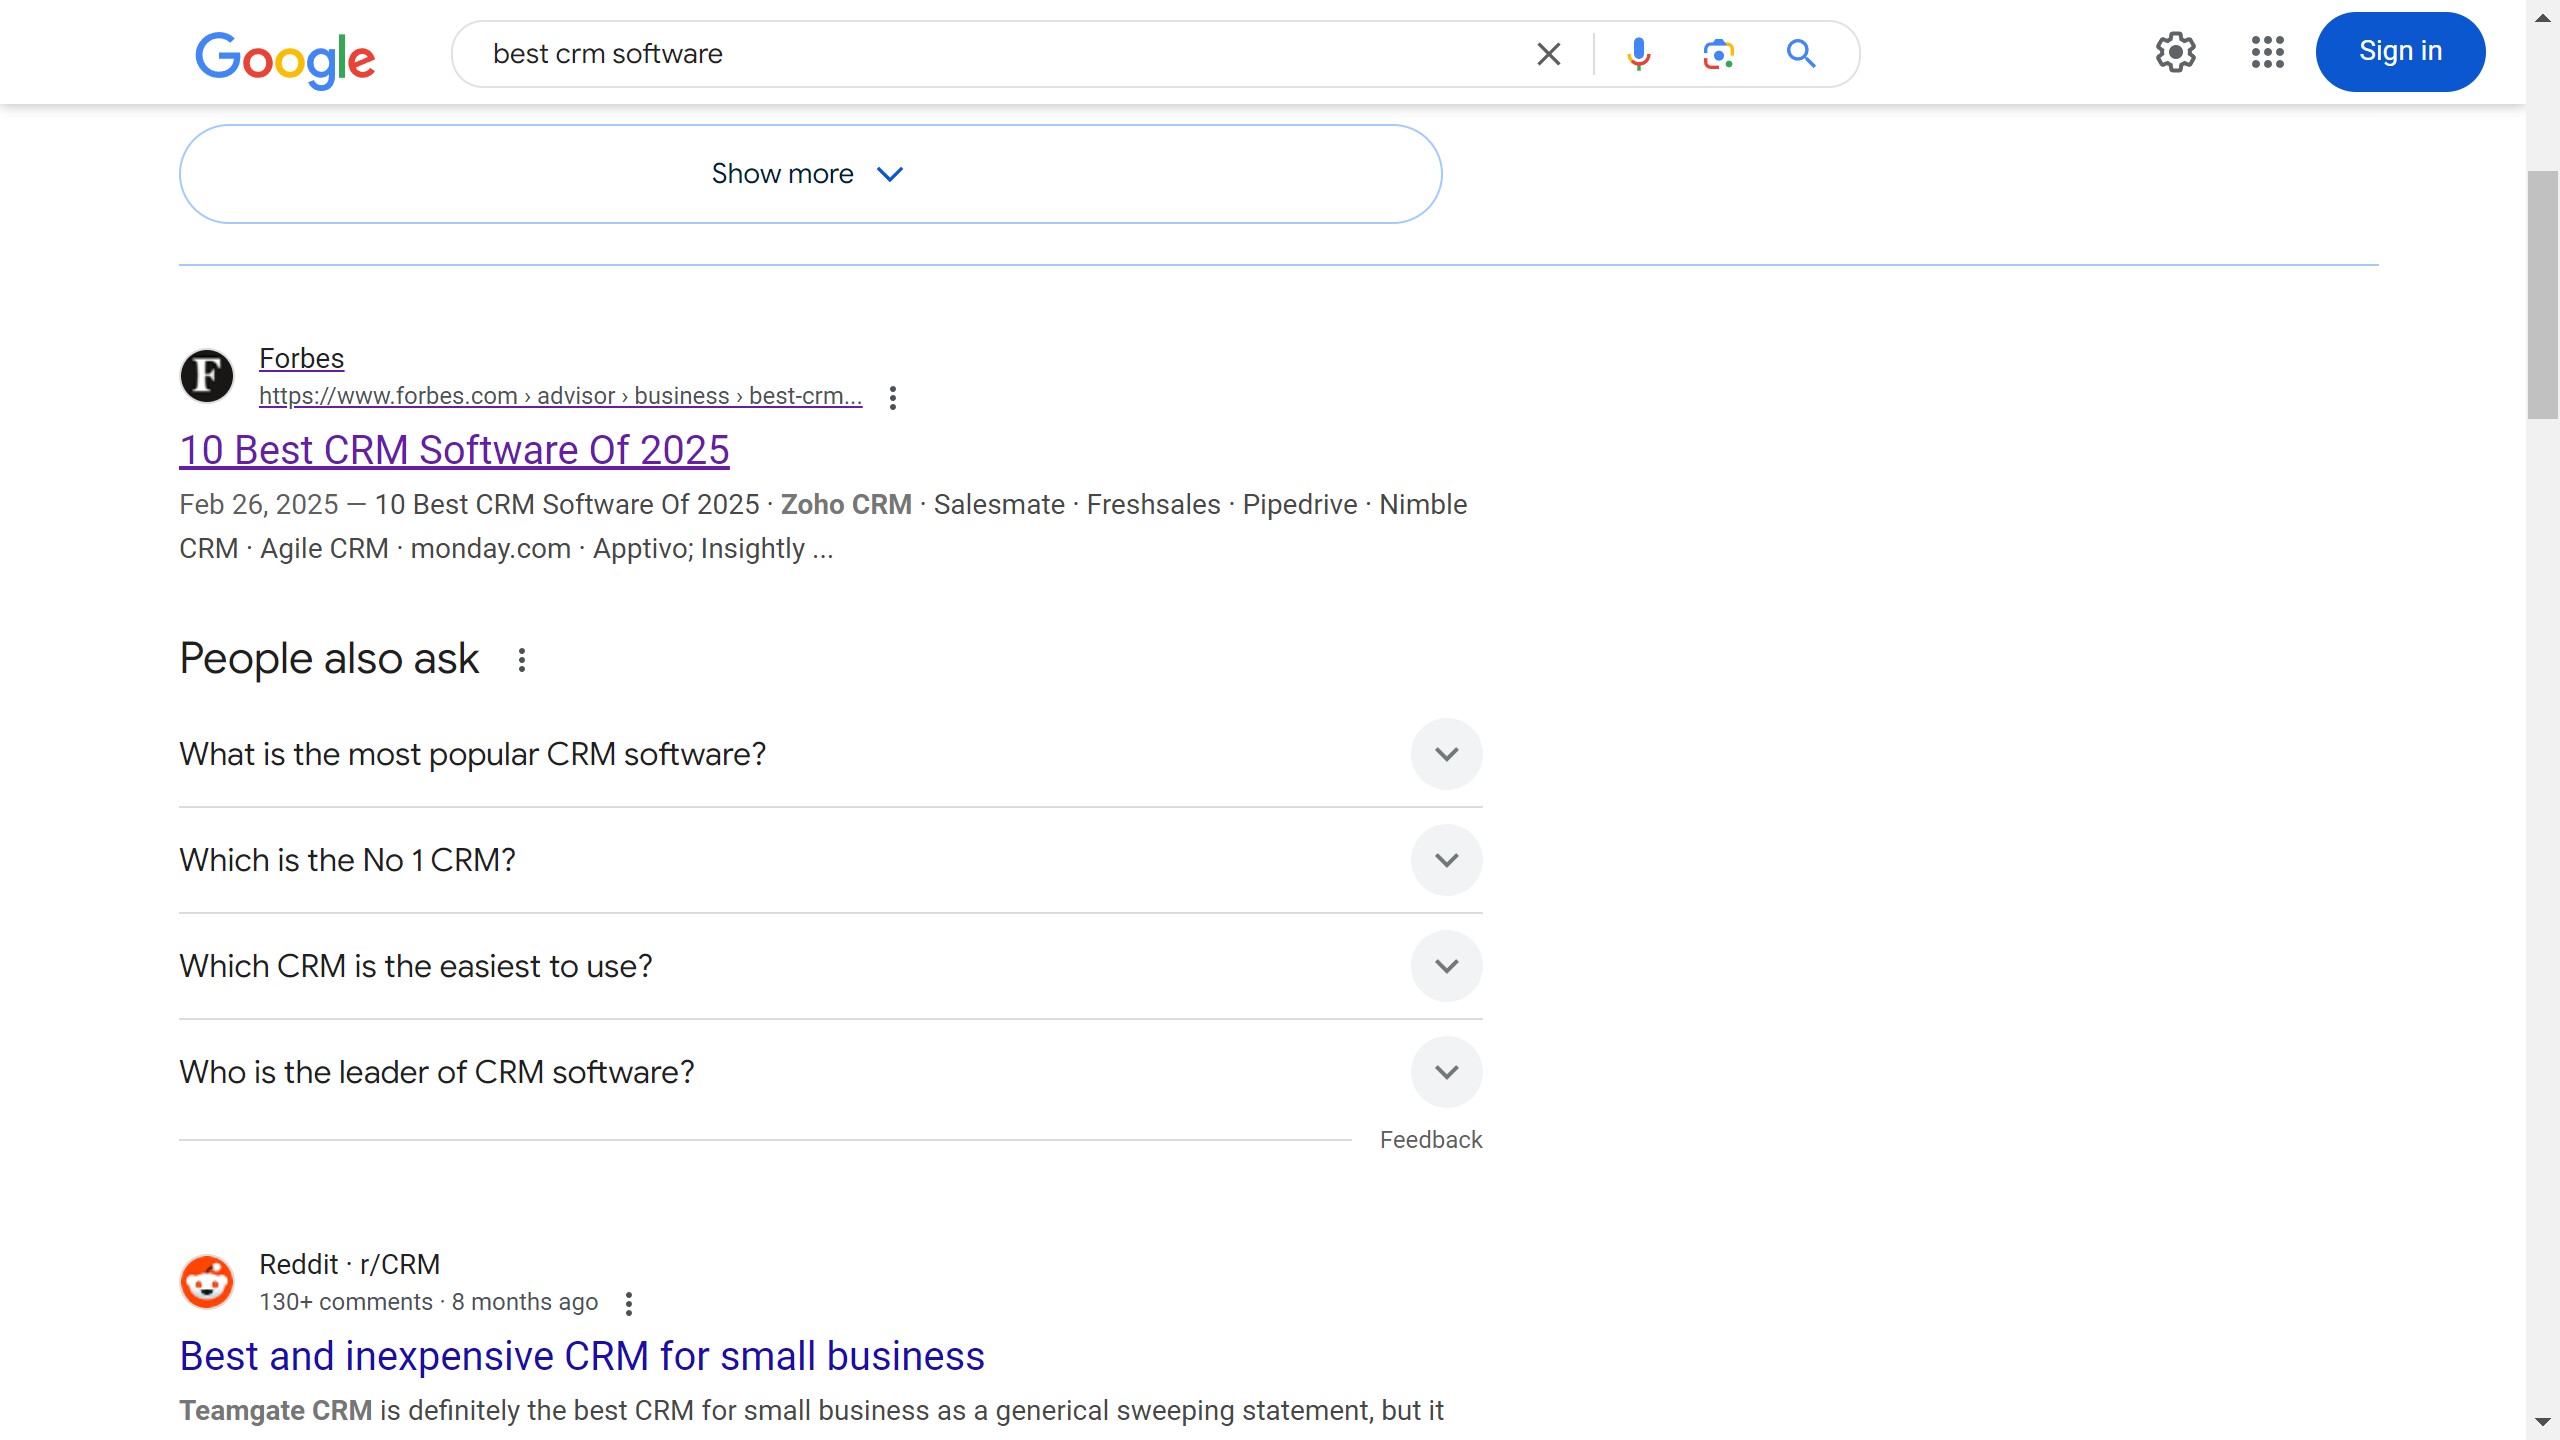Image resolution: width=2560 pixels, height=1440 pixels.
Task: Open quick settings gear icon
Action: [x=2175, y=52]
